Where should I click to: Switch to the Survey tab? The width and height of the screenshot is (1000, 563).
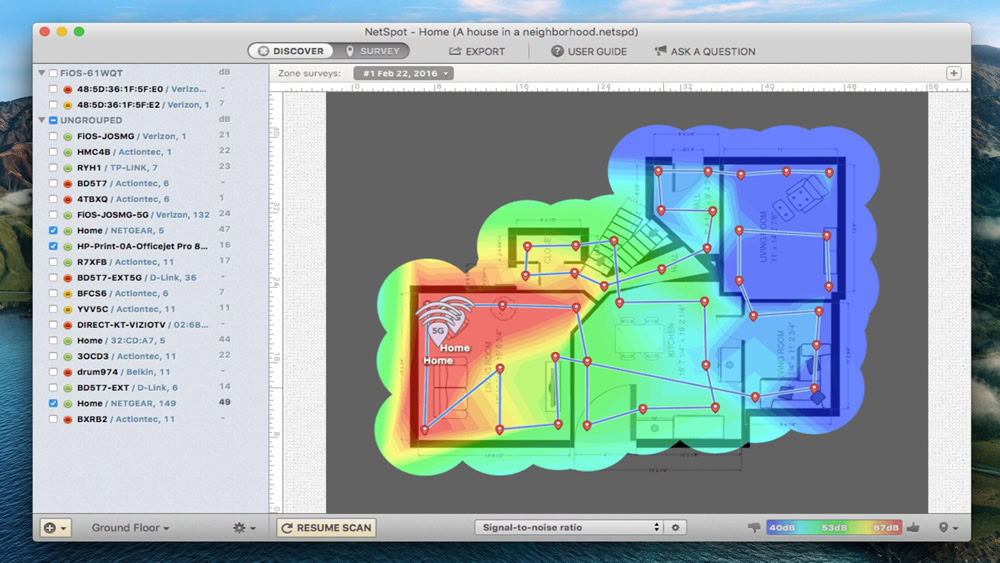(x=372, y=51)
